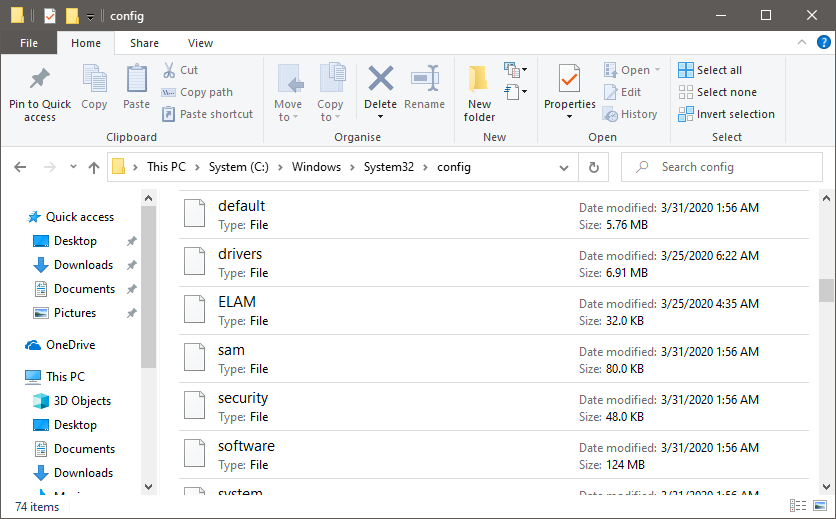Open the recent locations dropdown
This screenshot has height=519, width=836.
[73, 167]
